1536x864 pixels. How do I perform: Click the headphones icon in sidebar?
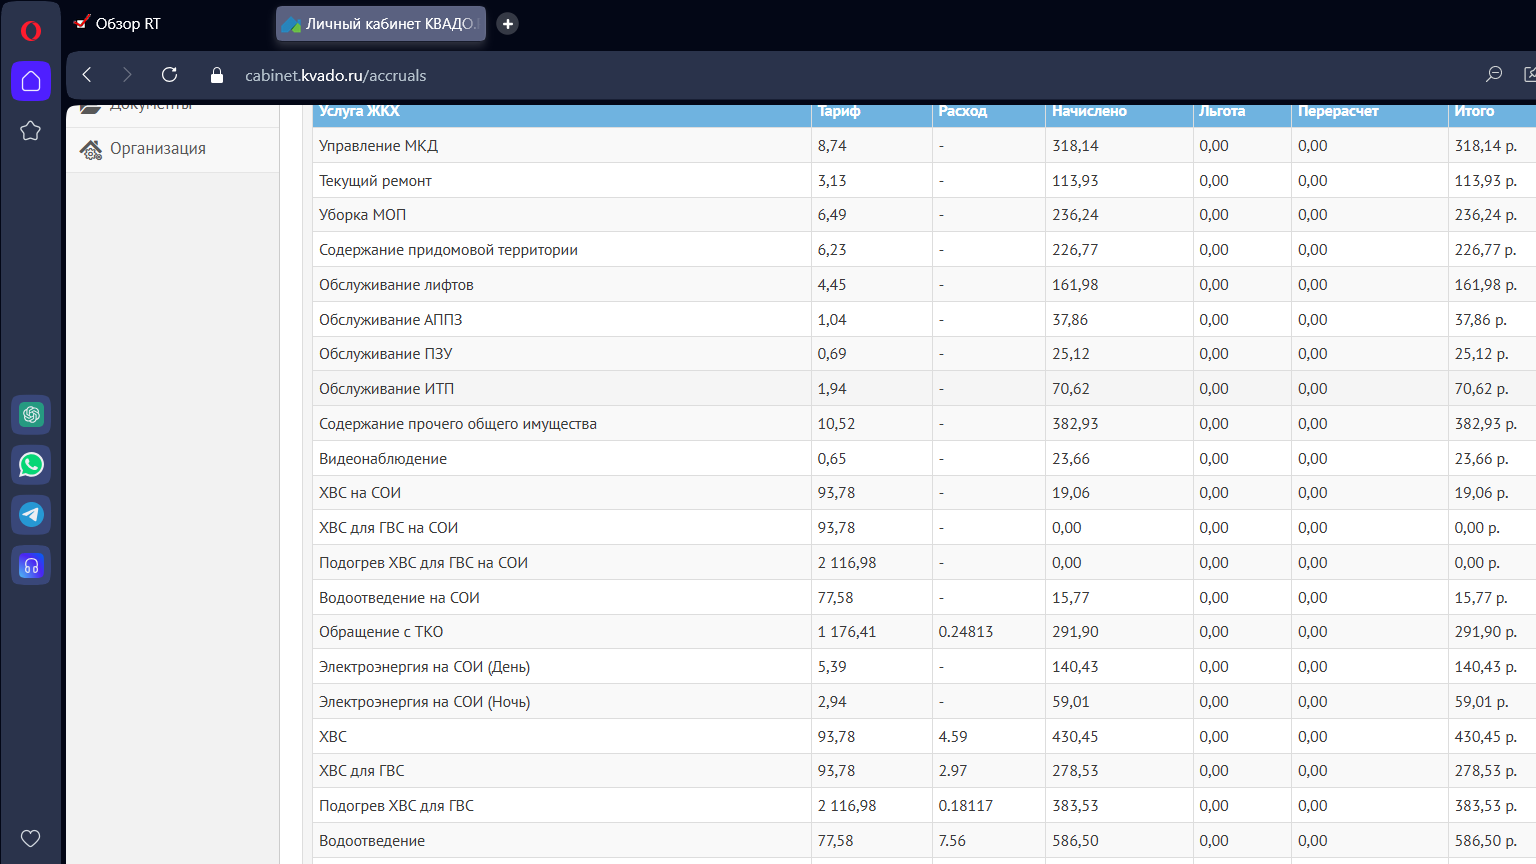click(x=31, y=566)
